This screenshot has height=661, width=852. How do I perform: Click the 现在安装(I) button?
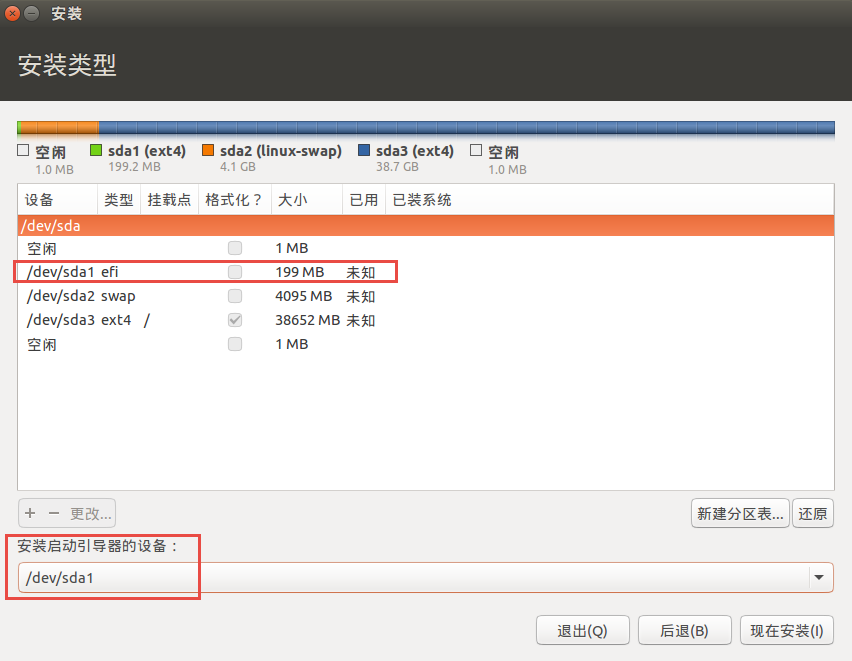[x=787, y=631]
